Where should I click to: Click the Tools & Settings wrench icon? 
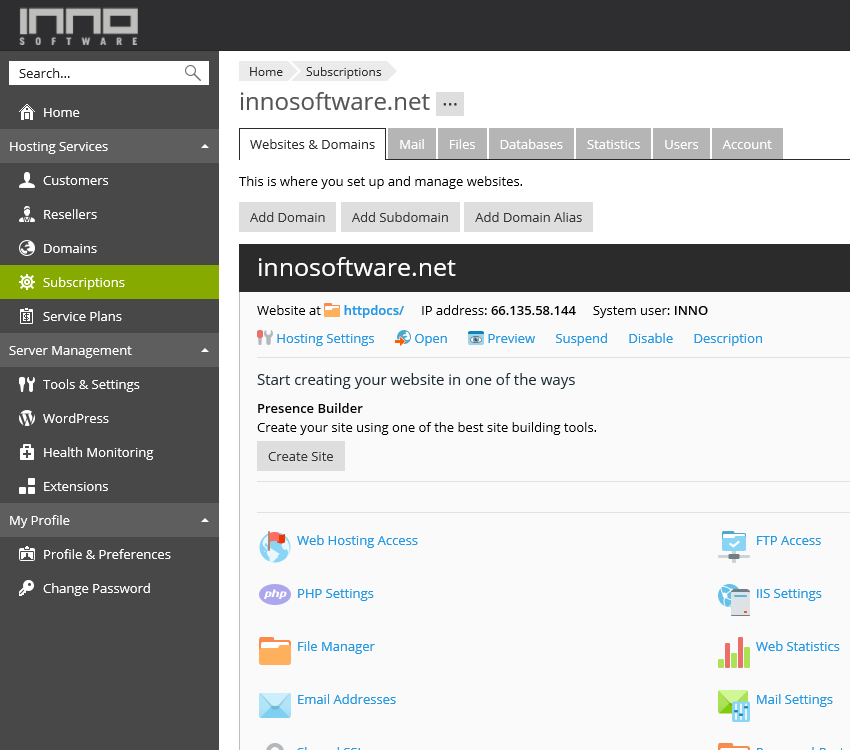27,384
